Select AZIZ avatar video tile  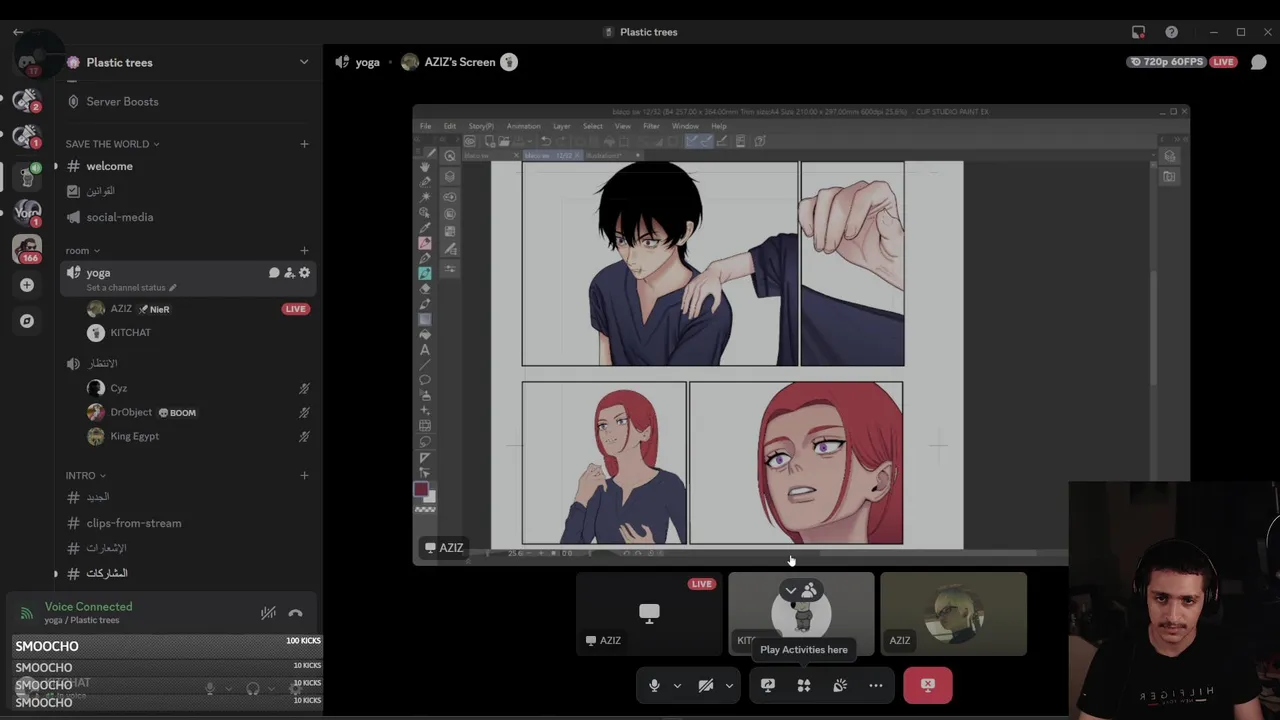coord(953,614)
